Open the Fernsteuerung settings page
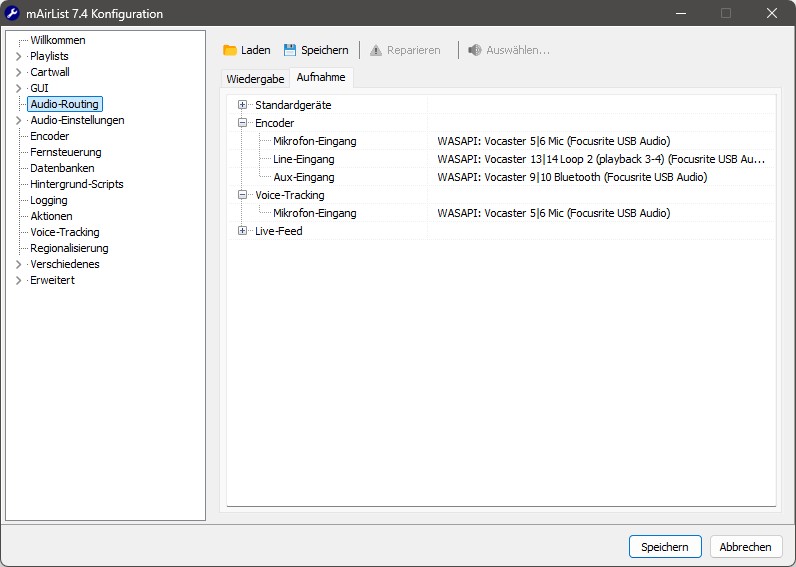 65,152
